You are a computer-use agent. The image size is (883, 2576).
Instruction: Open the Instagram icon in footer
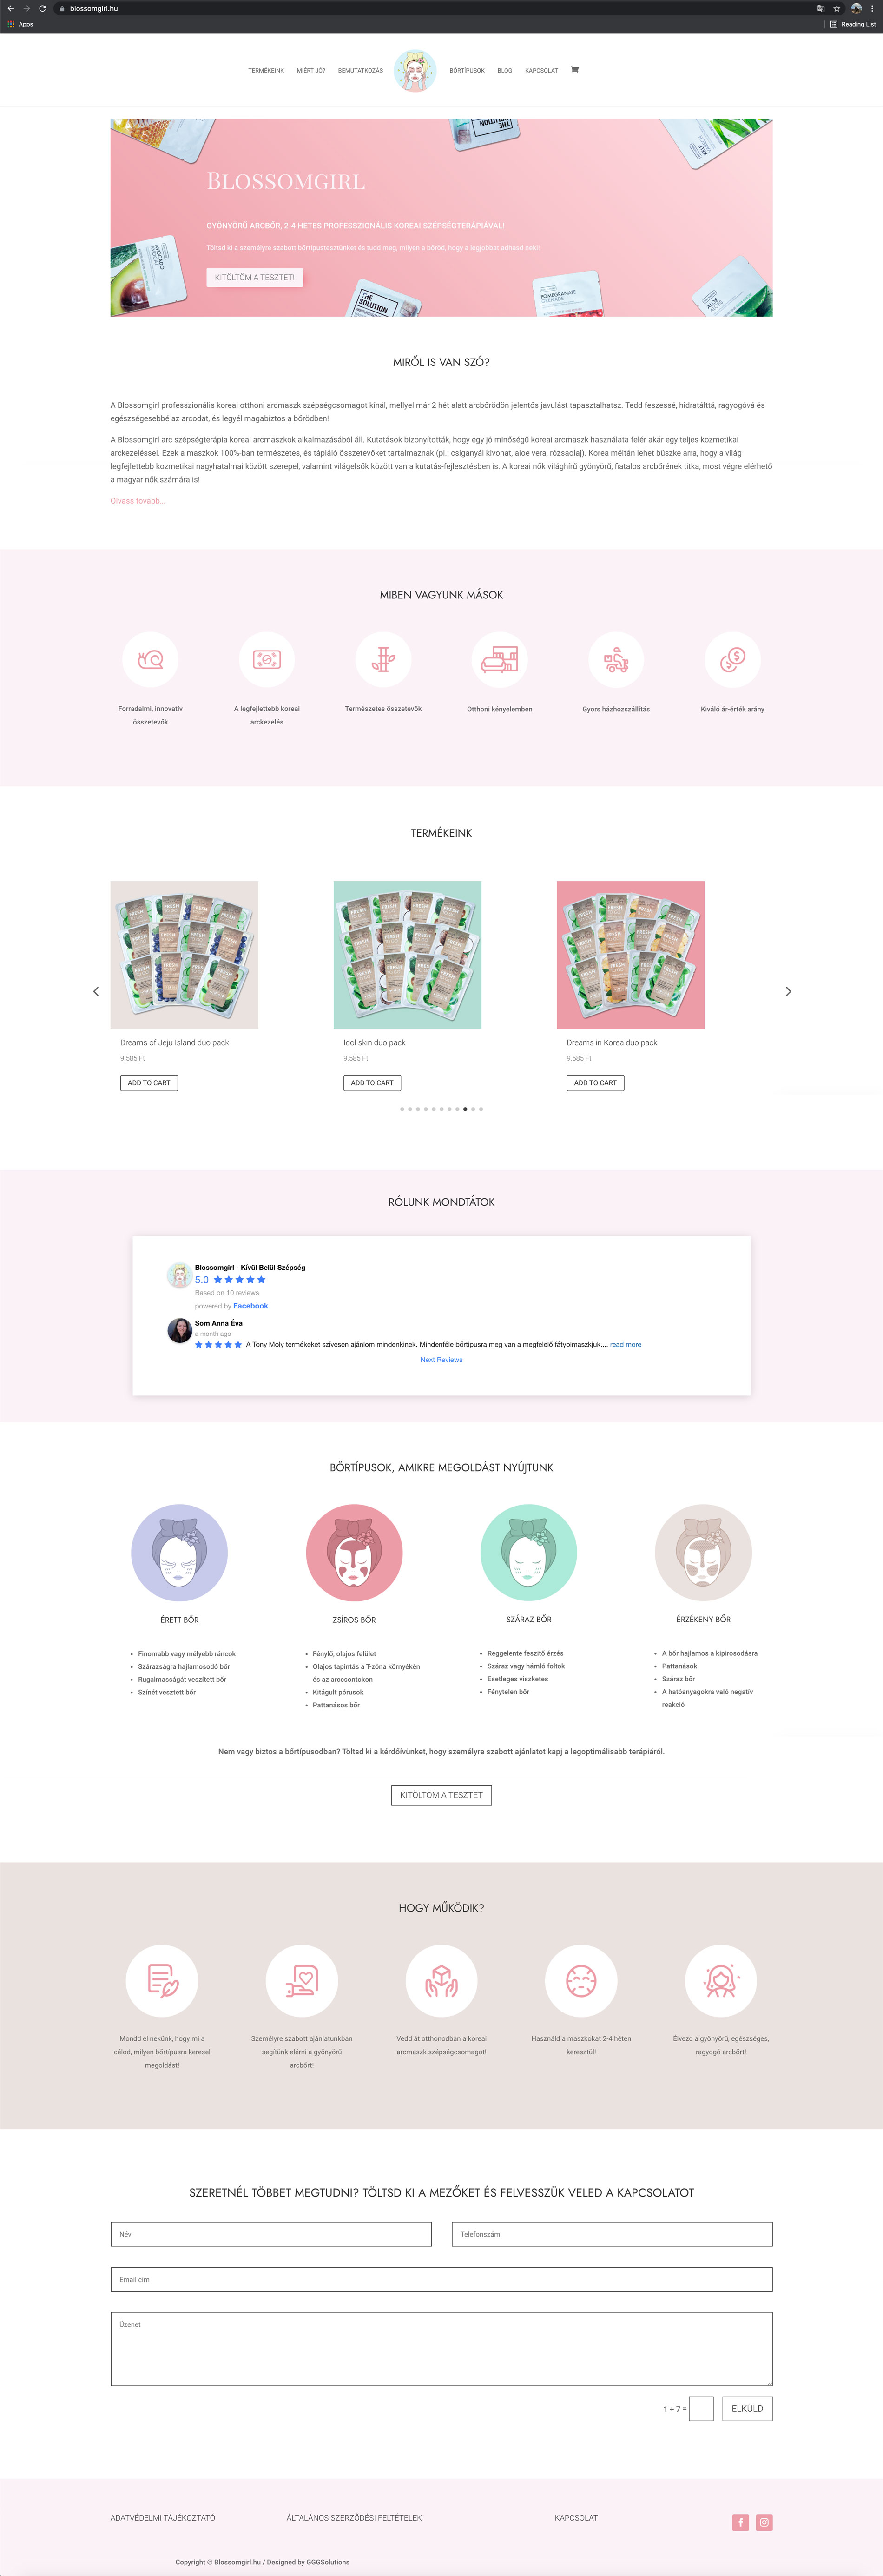click(764, 2522)
